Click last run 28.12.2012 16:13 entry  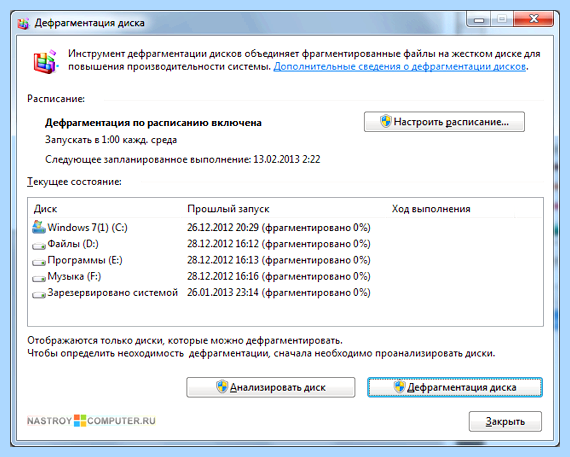[x=279, y=260]
